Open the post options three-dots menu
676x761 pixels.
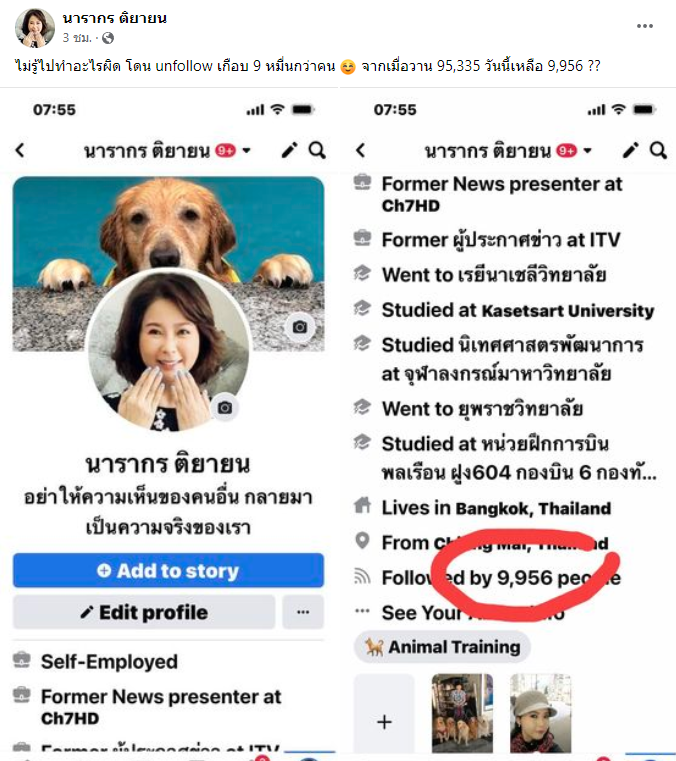(644, 26)
